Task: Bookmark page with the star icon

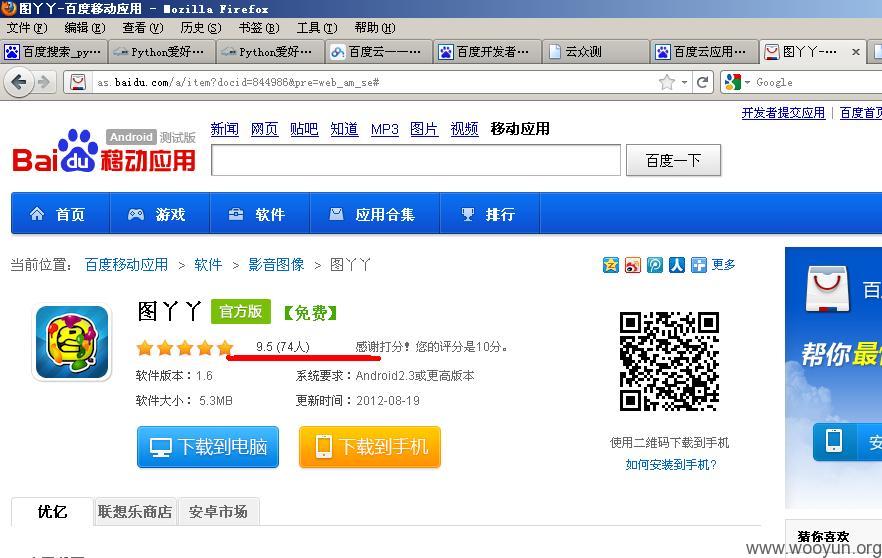Action: (x=667, y=83)
